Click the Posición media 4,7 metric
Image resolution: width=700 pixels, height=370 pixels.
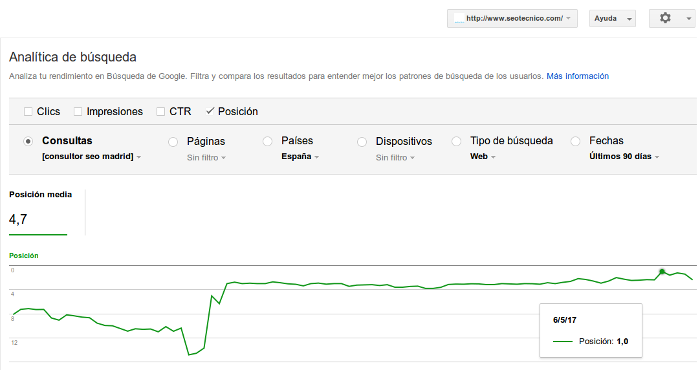click(x=40, y=212)
